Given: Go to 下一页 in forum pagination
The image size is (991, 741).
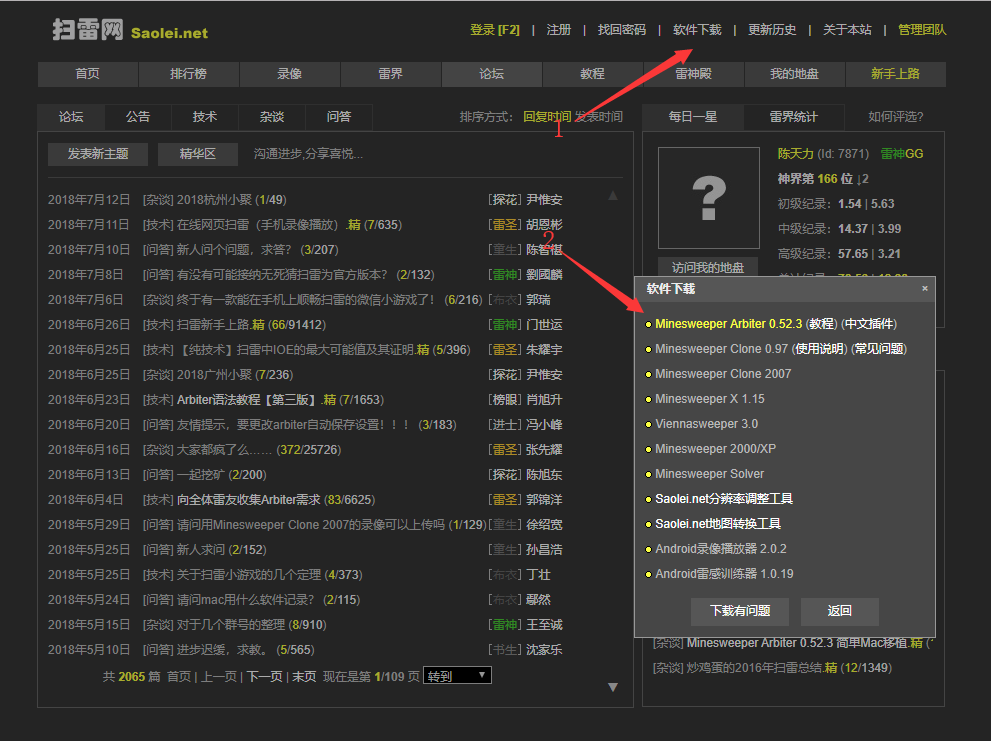Looking at the screenshot, I should click(x=265, y=677).
